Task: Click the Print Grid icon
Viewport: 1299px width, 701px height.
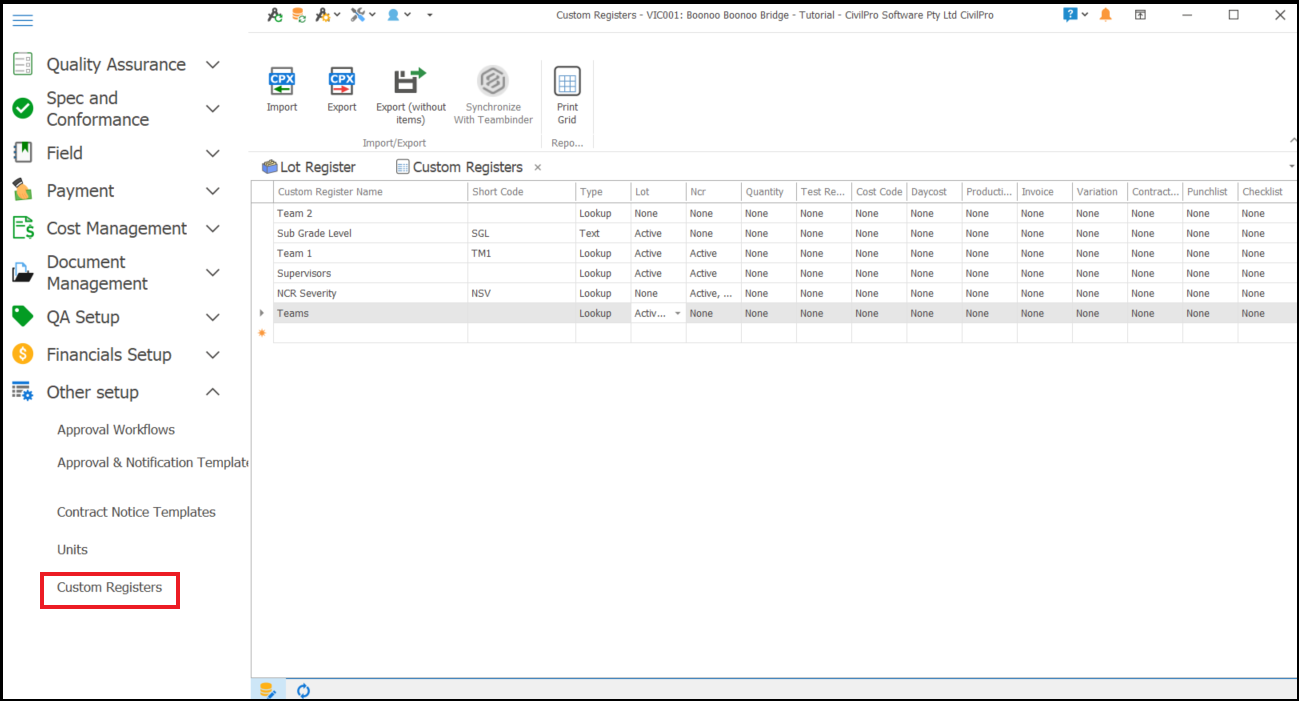Action: click(567, 81)
